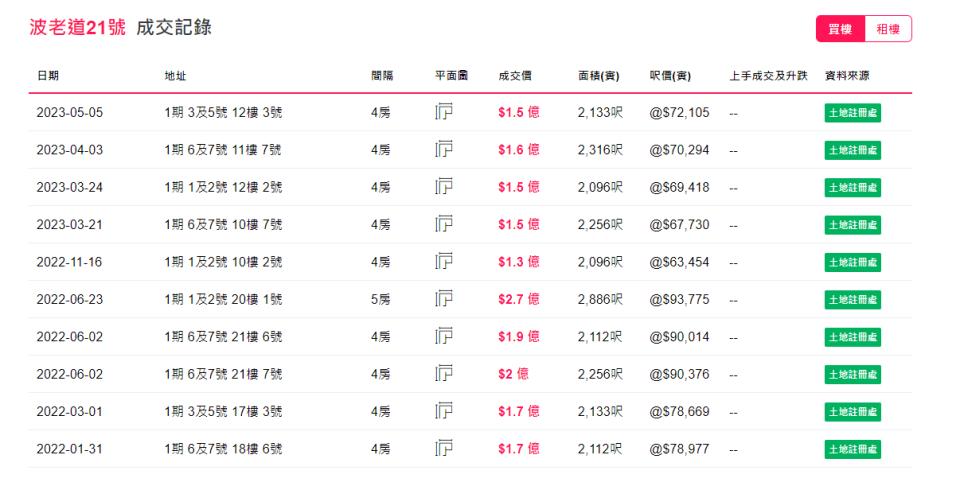Click the $2.7 億 transaction price
This screenshot has height=486, width=960.
519,299
